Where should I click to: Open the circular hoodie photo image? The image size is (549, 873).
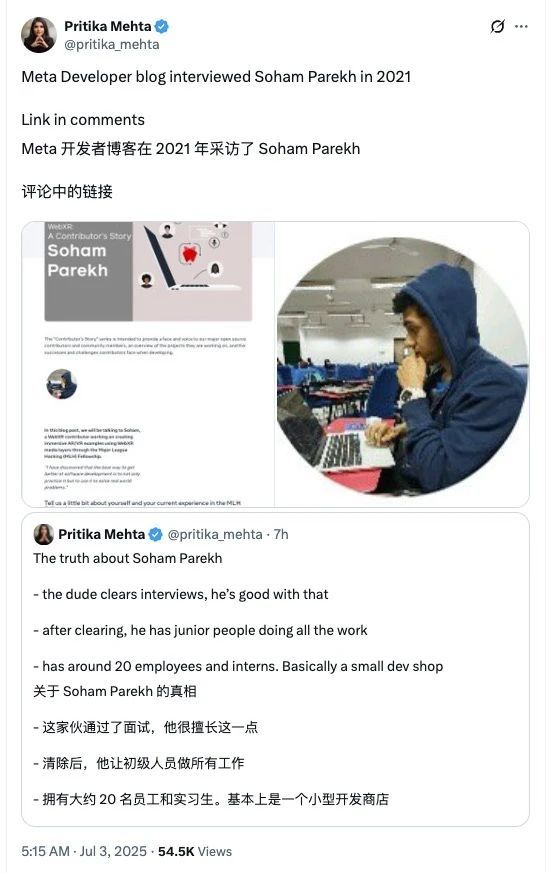coord(402,364)
